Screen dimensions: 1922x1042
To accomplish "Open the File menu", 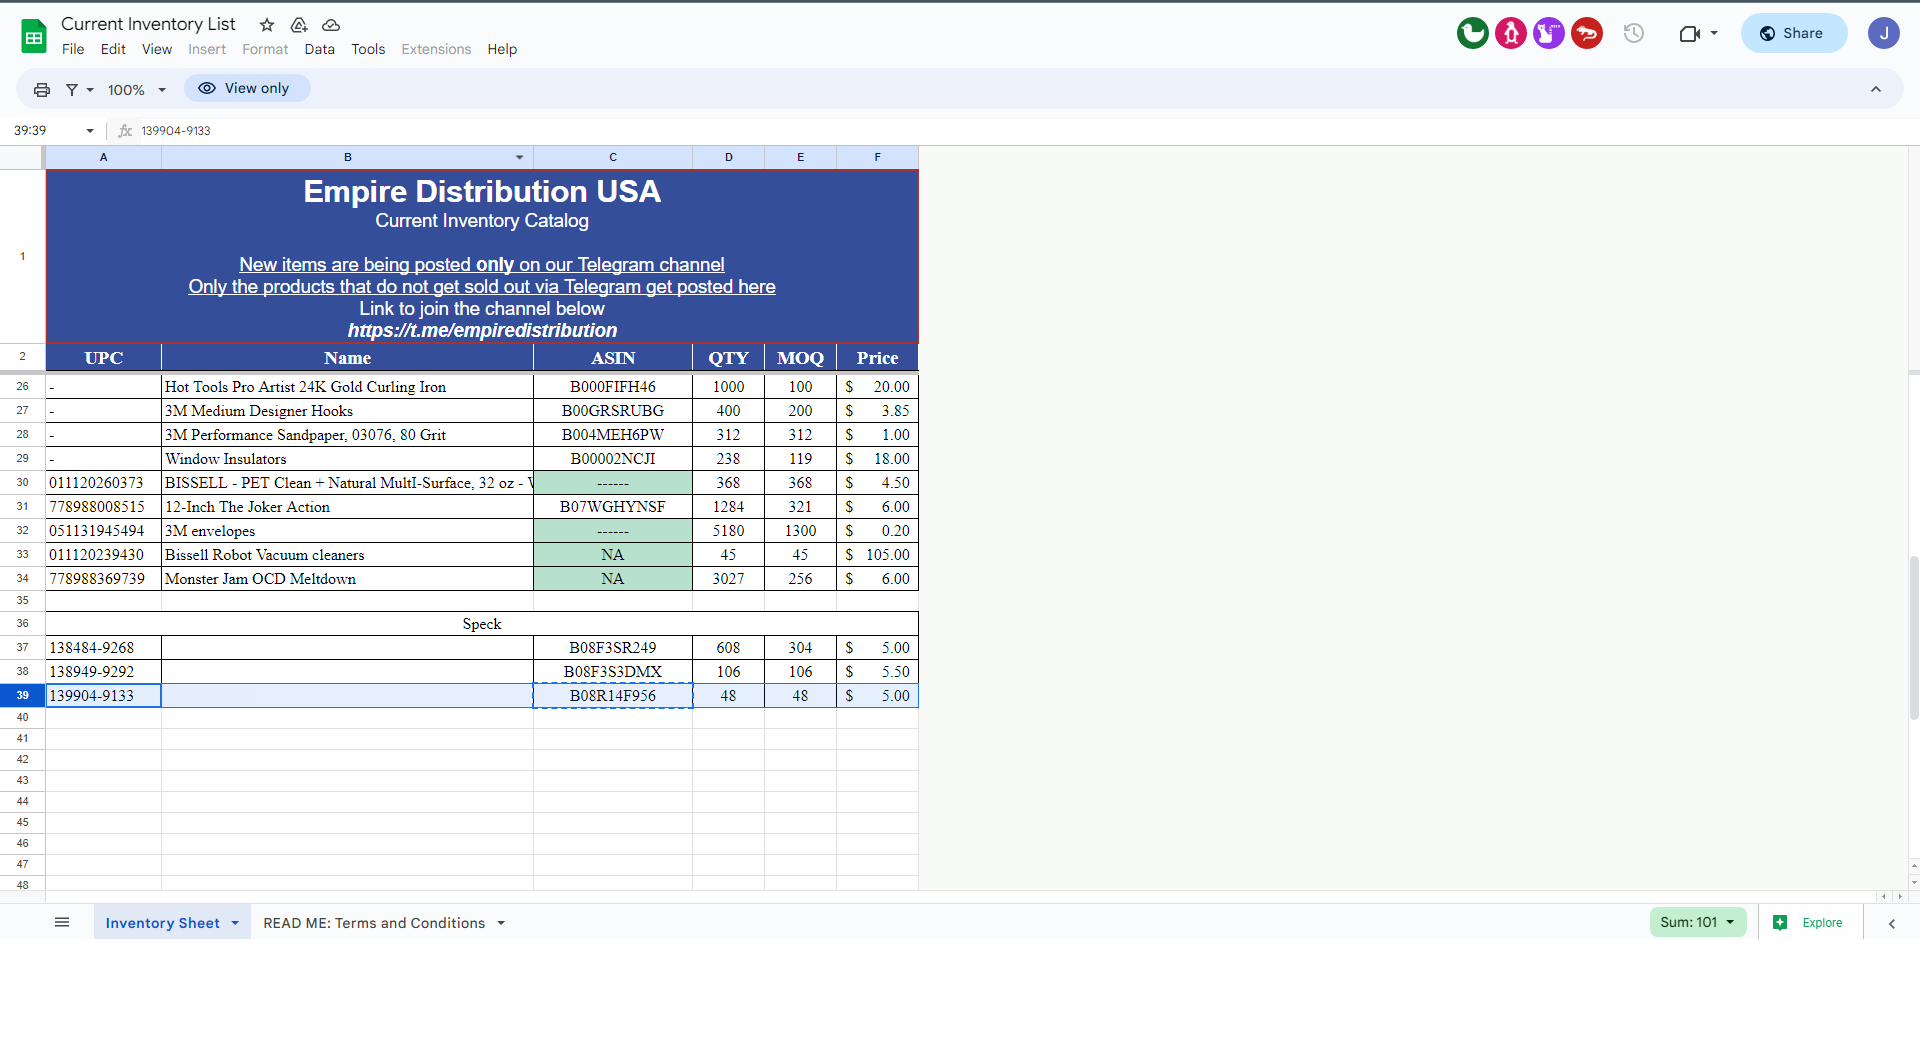I will click(73, 49).
